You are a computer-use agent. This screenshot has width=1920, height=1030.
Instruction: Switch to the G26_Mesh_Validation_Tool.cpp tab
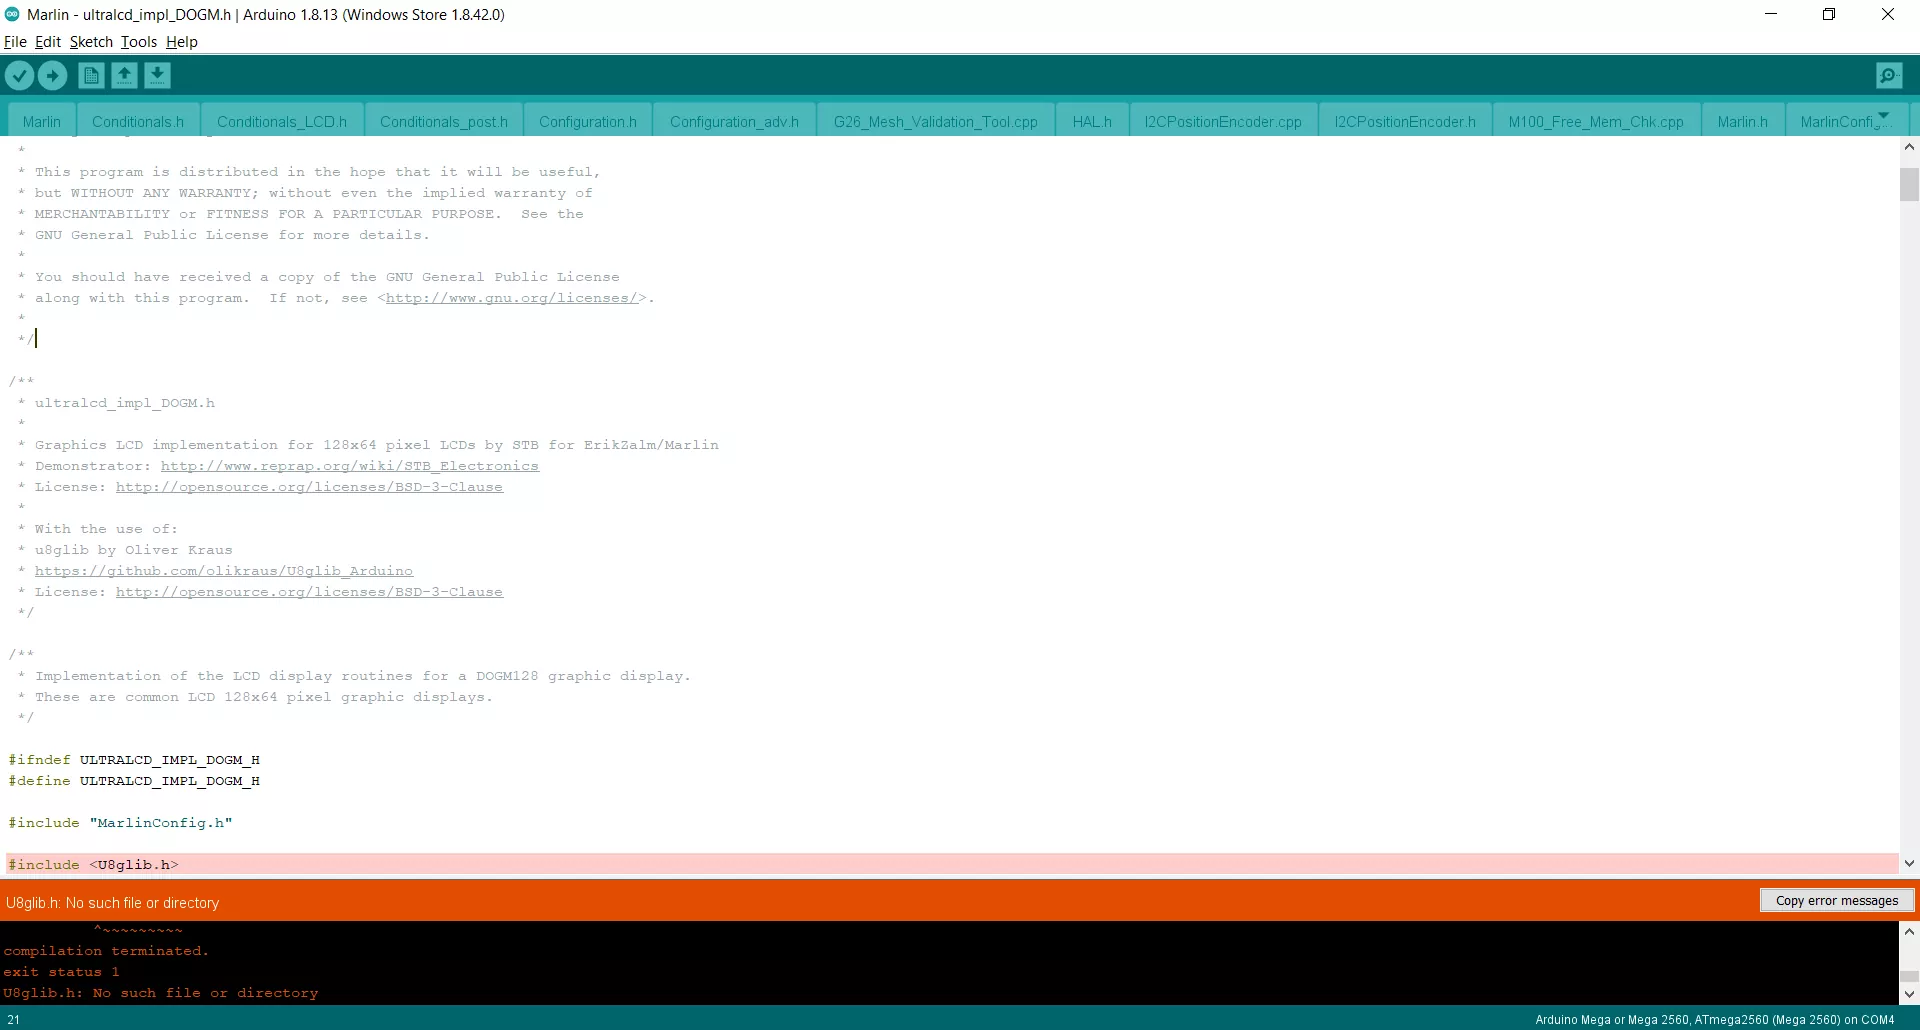tap(936, 121)
